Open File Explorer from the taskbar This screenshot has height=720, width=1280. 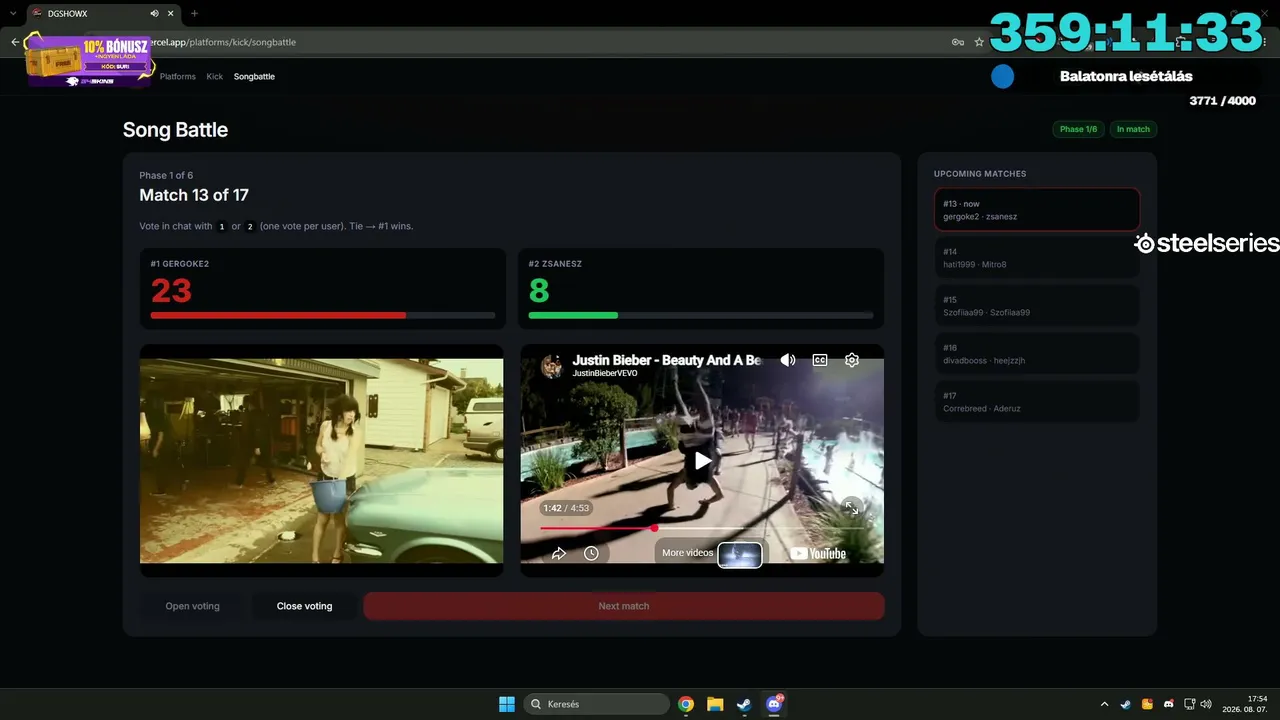tap(715, 704)
